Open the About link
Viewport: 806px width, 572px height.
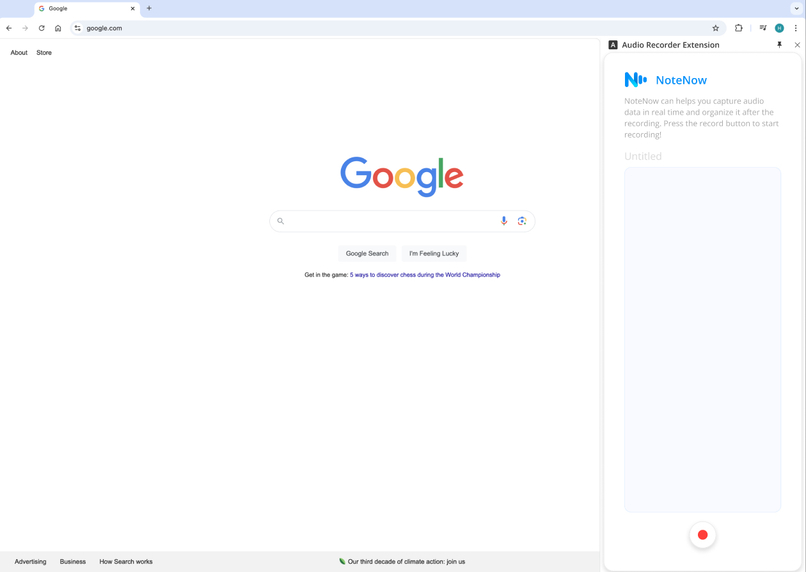[19, 52]
